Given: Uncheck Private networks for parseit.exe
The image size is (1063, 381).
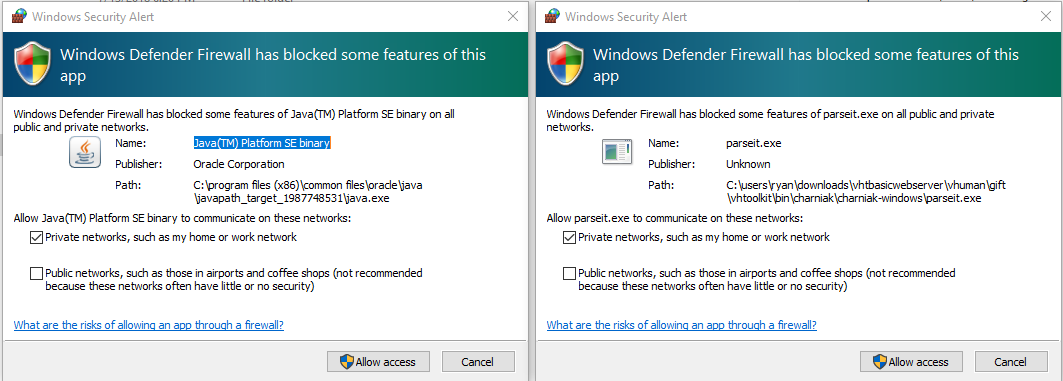Looking at the screenshot, I should pos(569,237).
